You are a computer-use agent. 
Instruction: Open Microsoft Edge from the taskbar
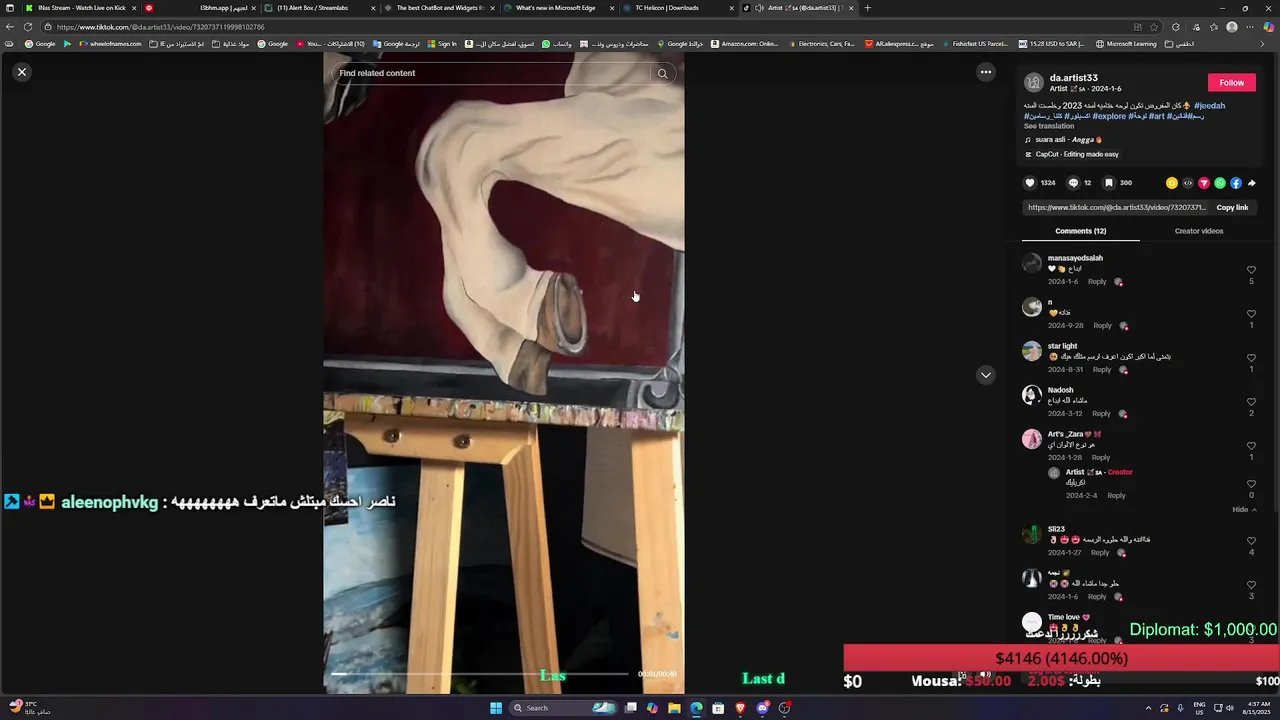click(x=696, y=708)
